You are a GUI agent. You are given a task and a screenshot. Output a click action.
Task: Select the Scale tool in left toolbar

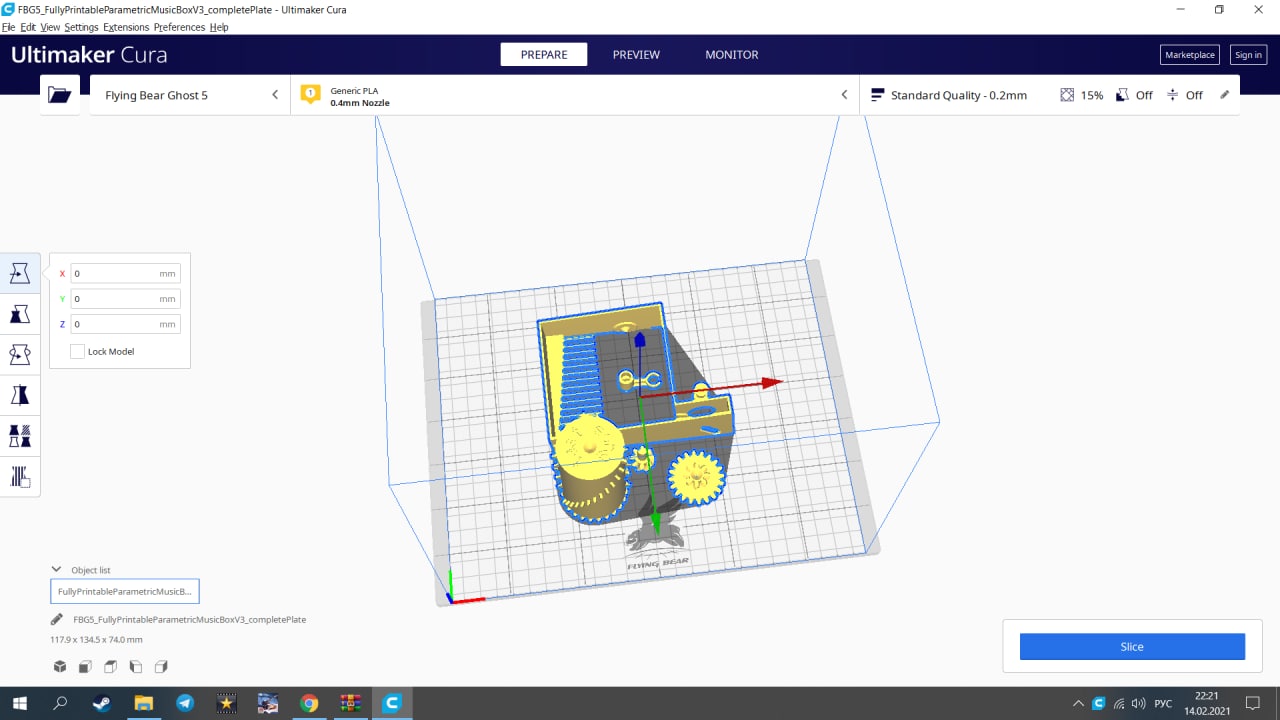click(20, 314)
